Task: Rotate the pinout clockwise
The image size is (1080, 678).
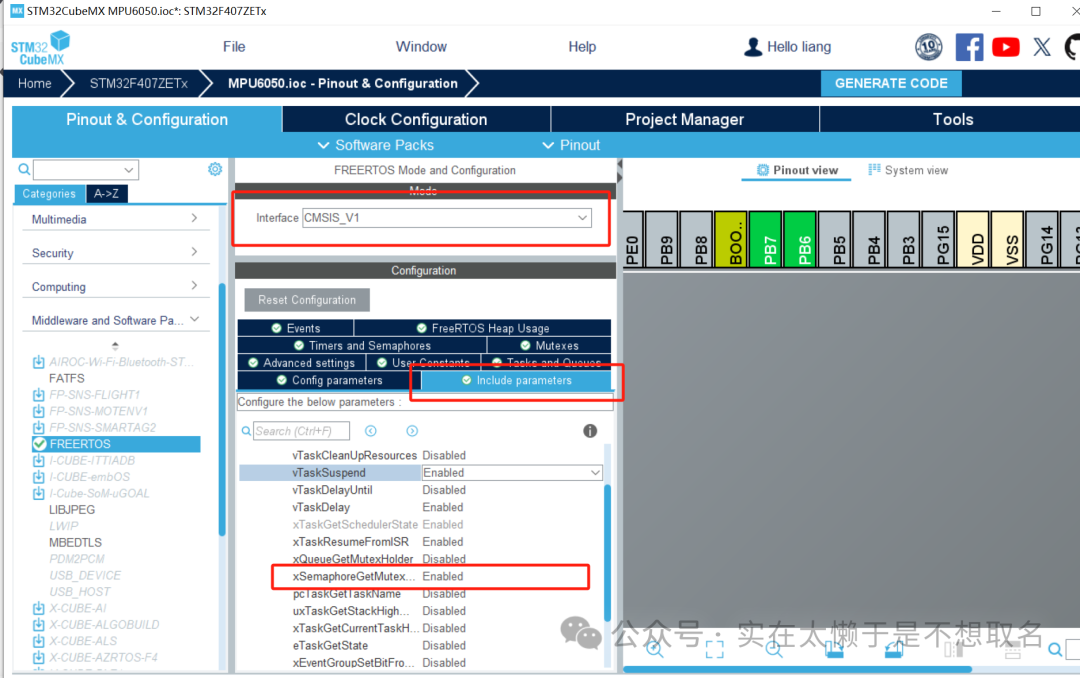Action: point(834,648)
